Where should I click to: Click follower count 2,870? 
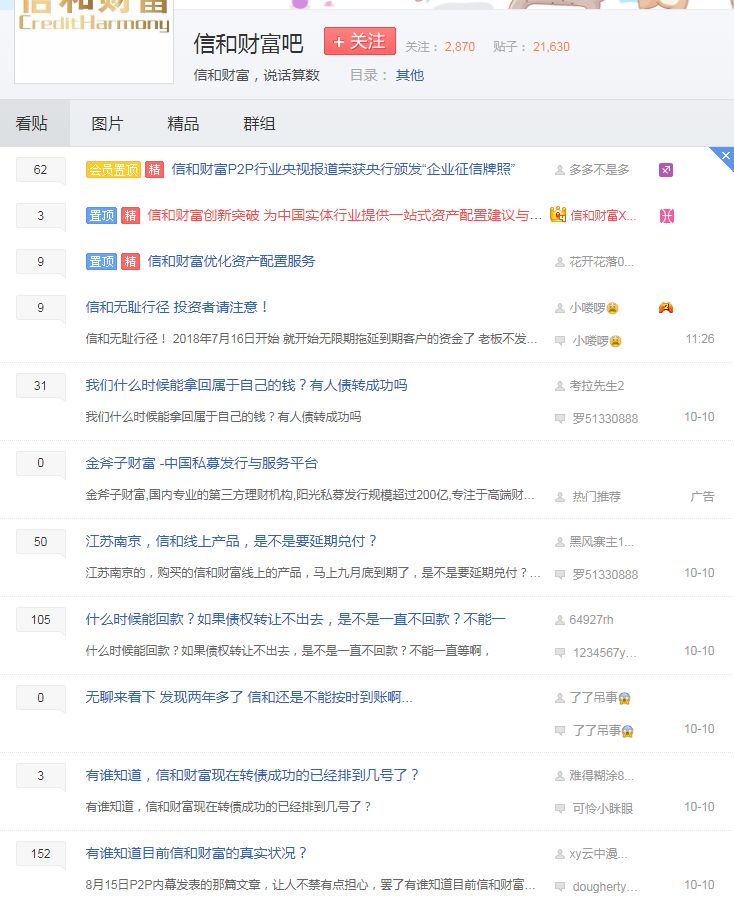tap(459, 47)
